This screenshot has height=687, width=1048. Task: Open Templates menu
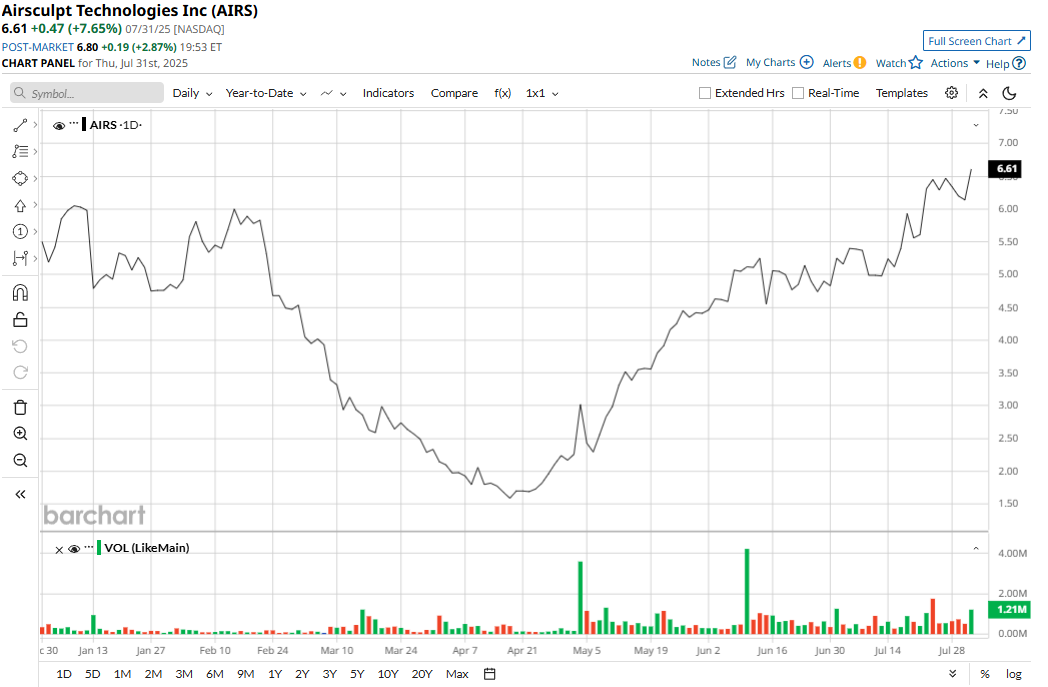click(x=902, y=93)
